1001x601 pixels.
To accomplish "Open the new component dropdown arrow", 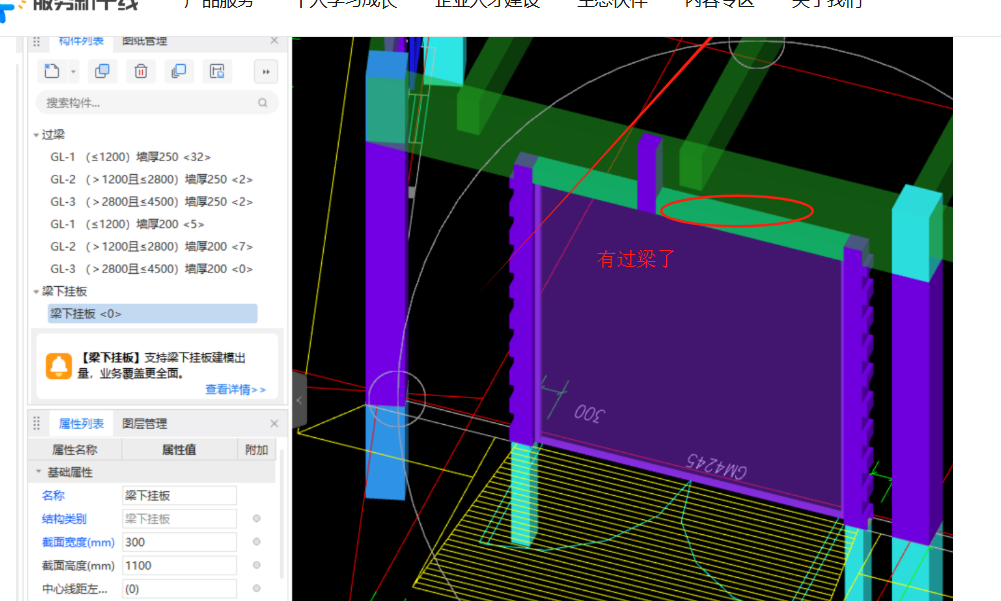I will tap(73, 72).
